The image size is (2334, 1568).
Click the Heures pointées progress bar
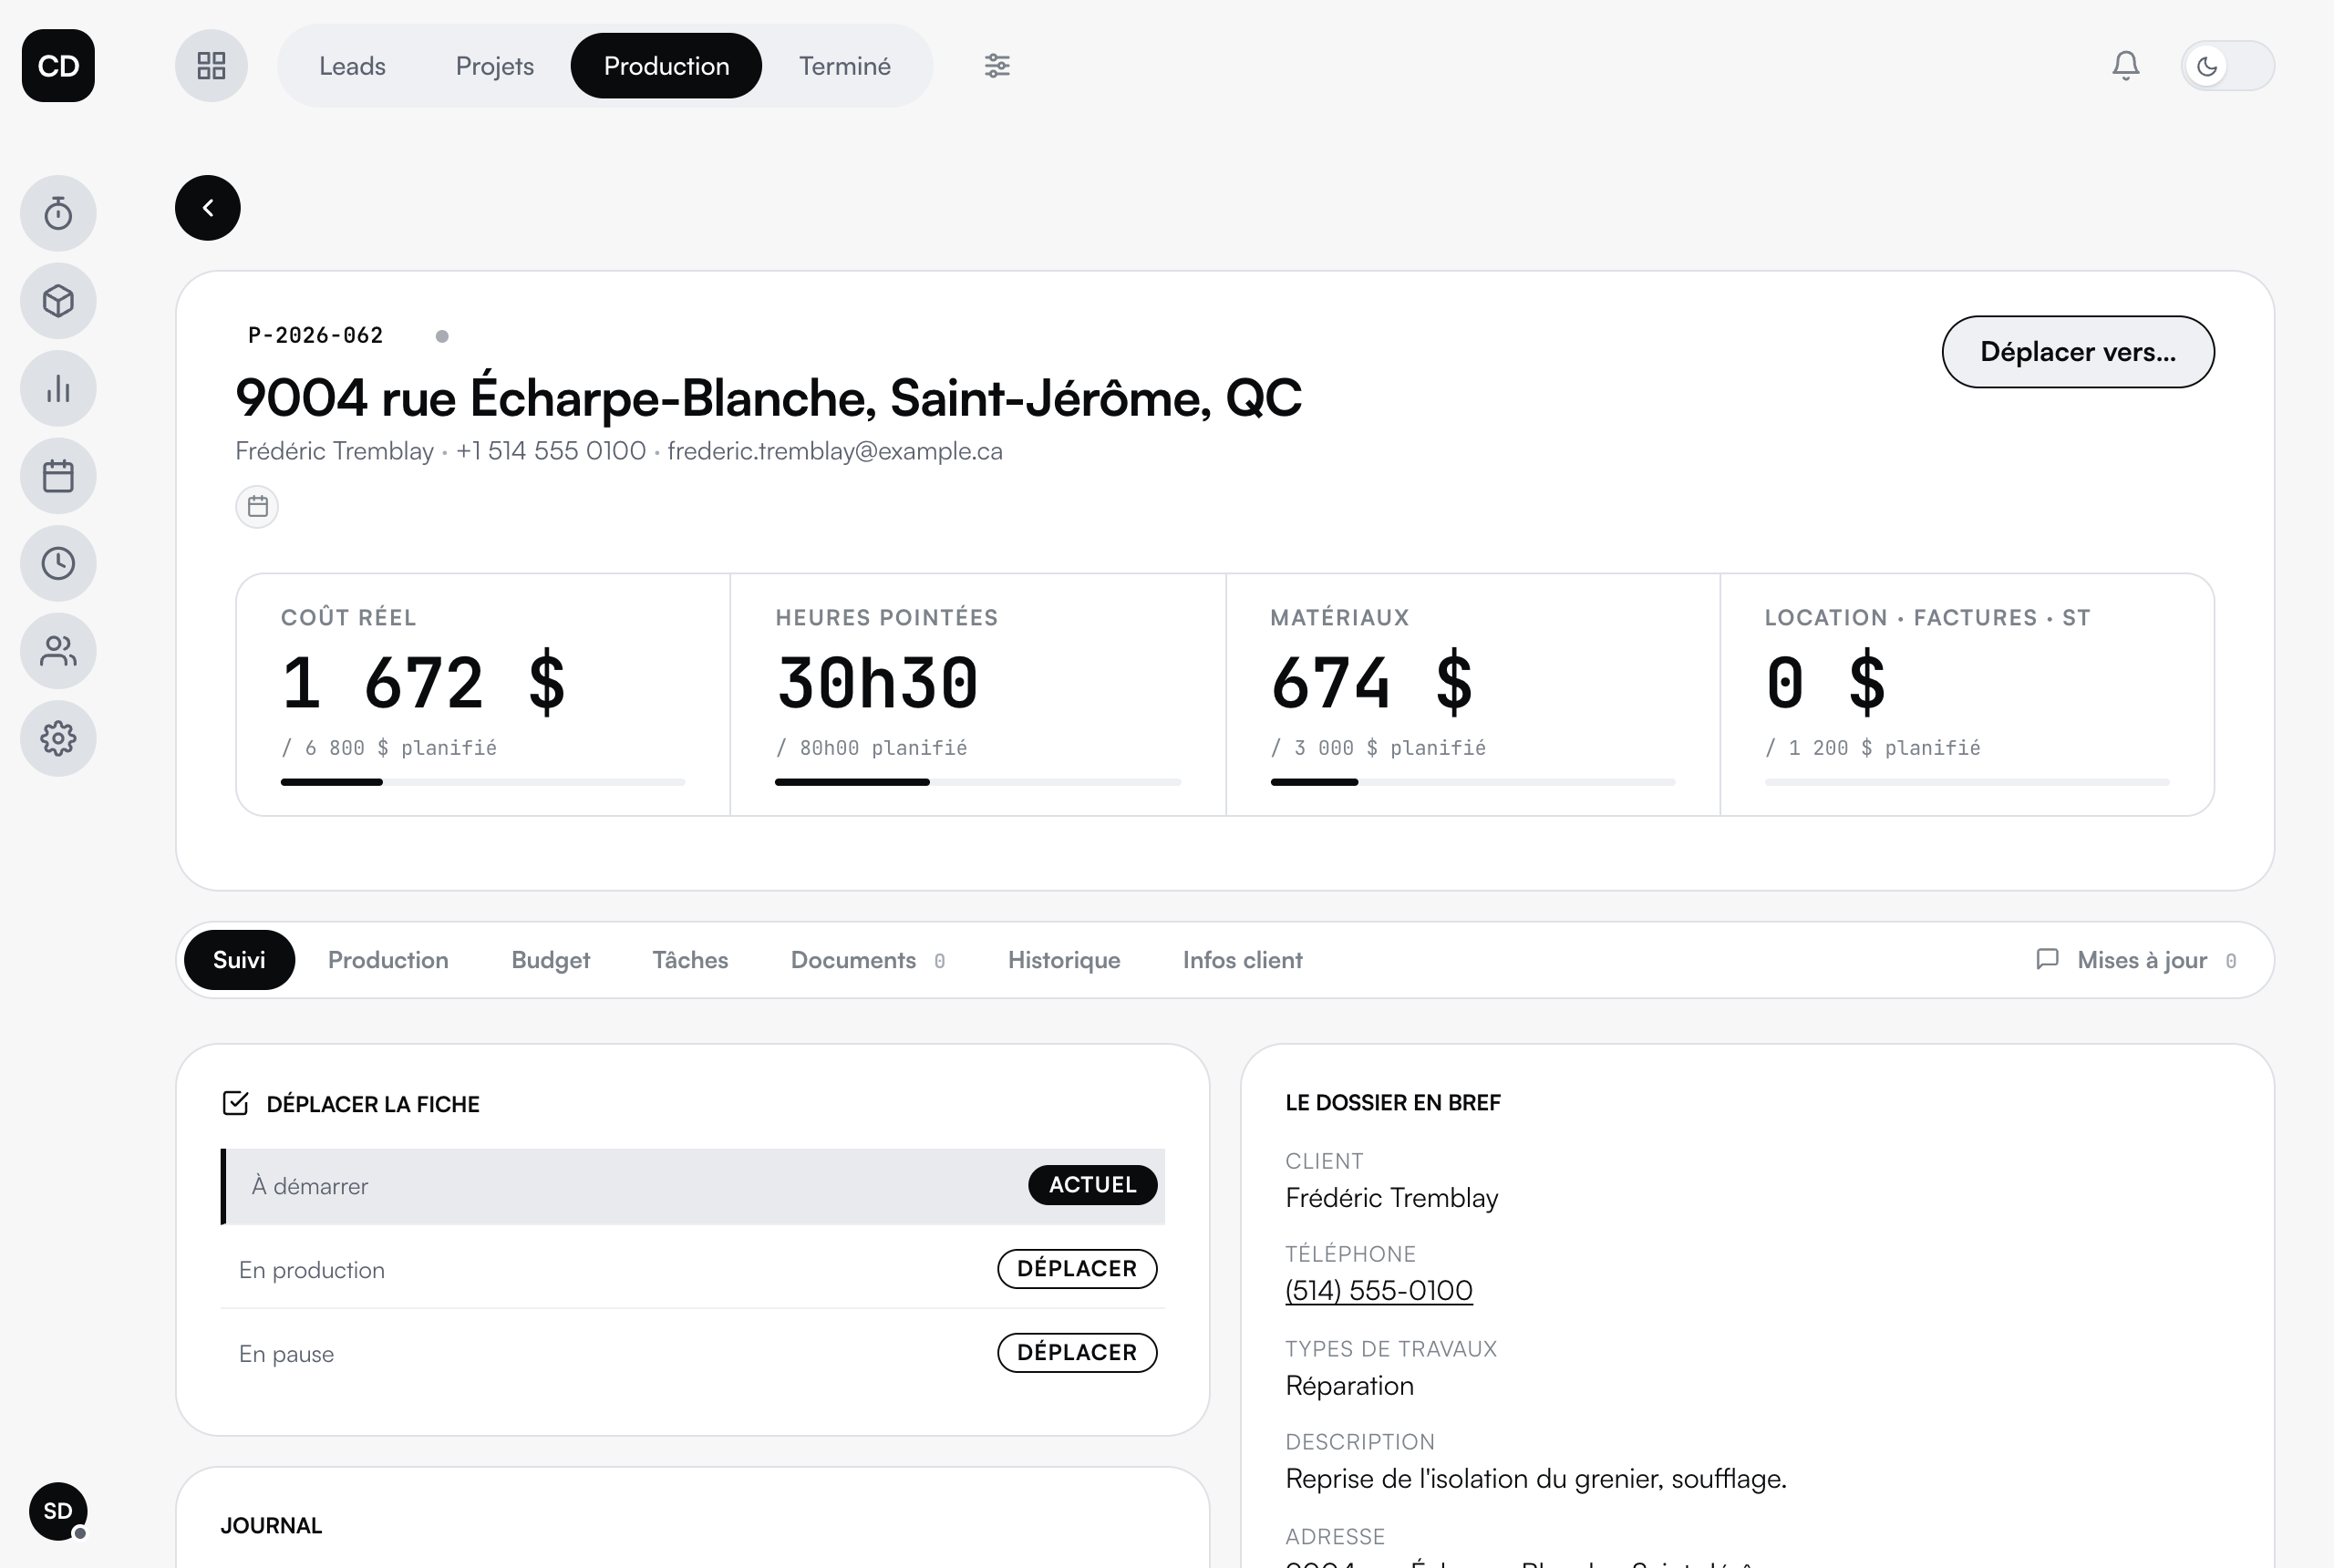(x=978, y=781)
